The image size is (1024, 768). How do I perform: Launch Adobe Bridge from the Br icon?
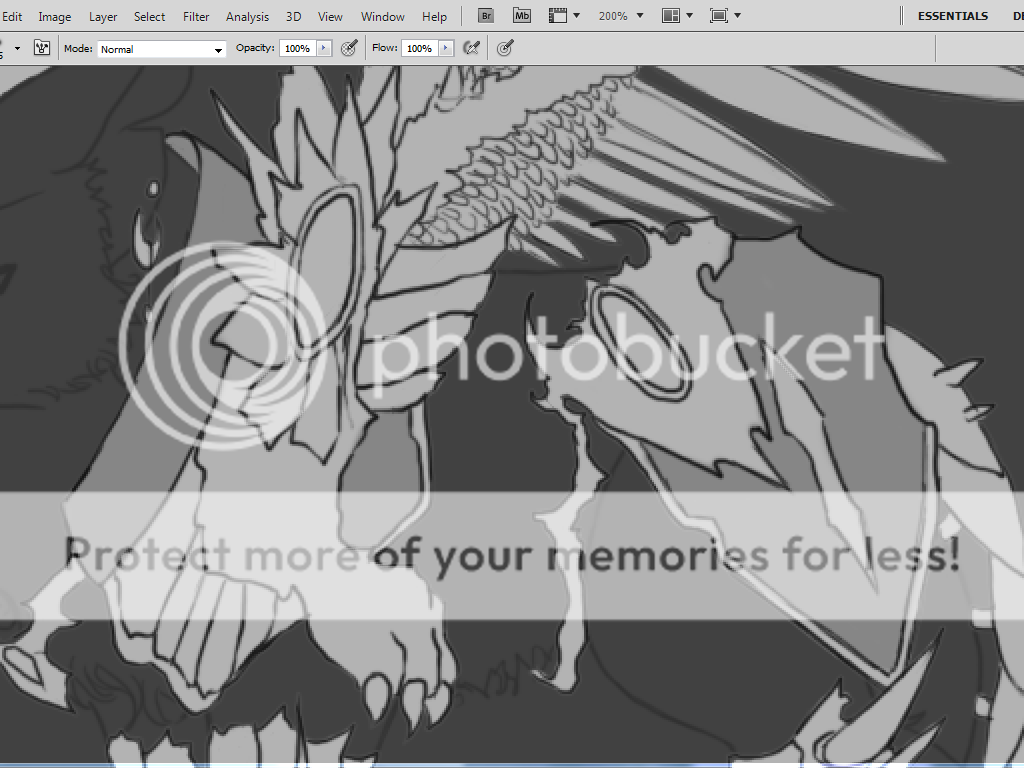tap(486, 16)
